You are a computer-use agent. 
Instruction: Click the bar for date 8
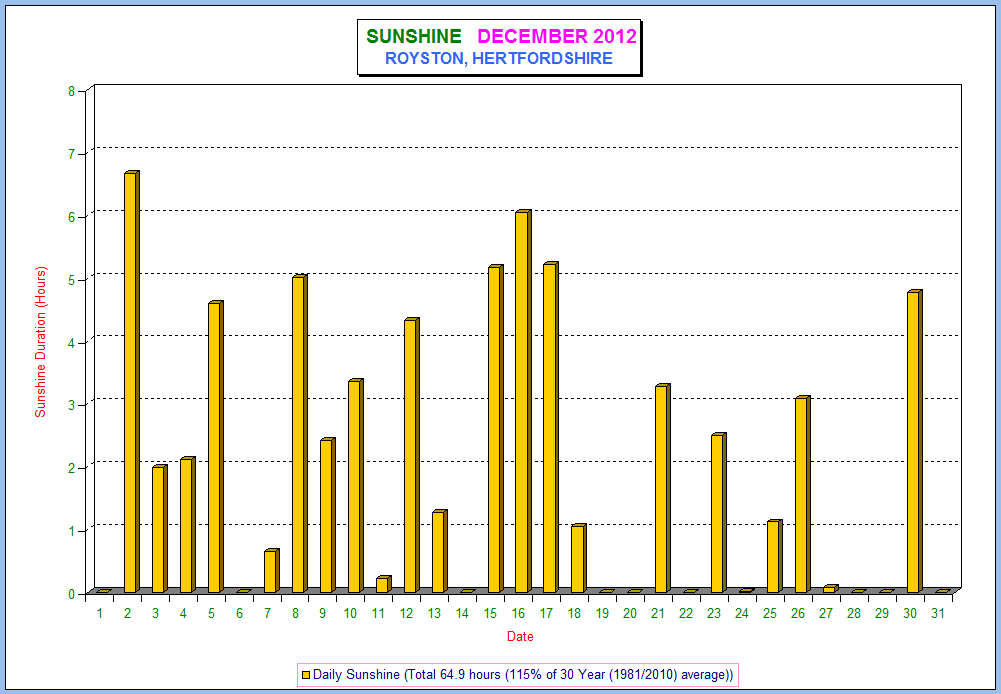point(299,434)
